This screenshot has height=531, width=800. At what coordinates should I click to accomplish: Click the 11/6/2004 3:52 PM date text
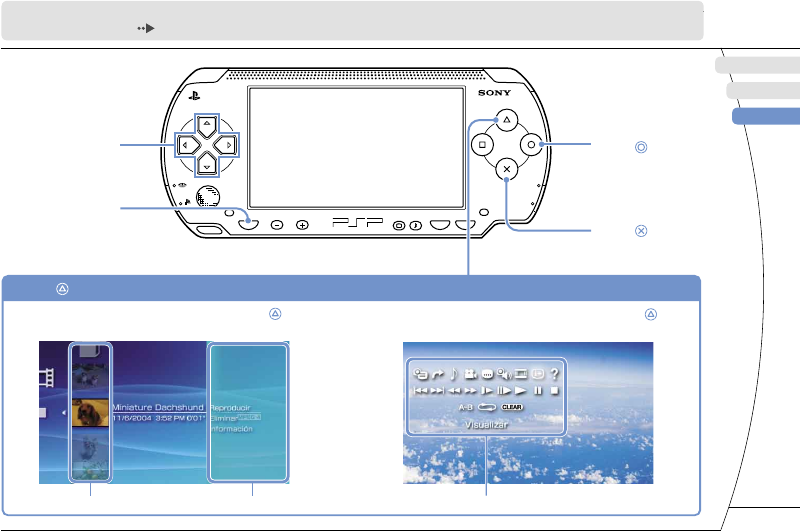tap(158, 418)
